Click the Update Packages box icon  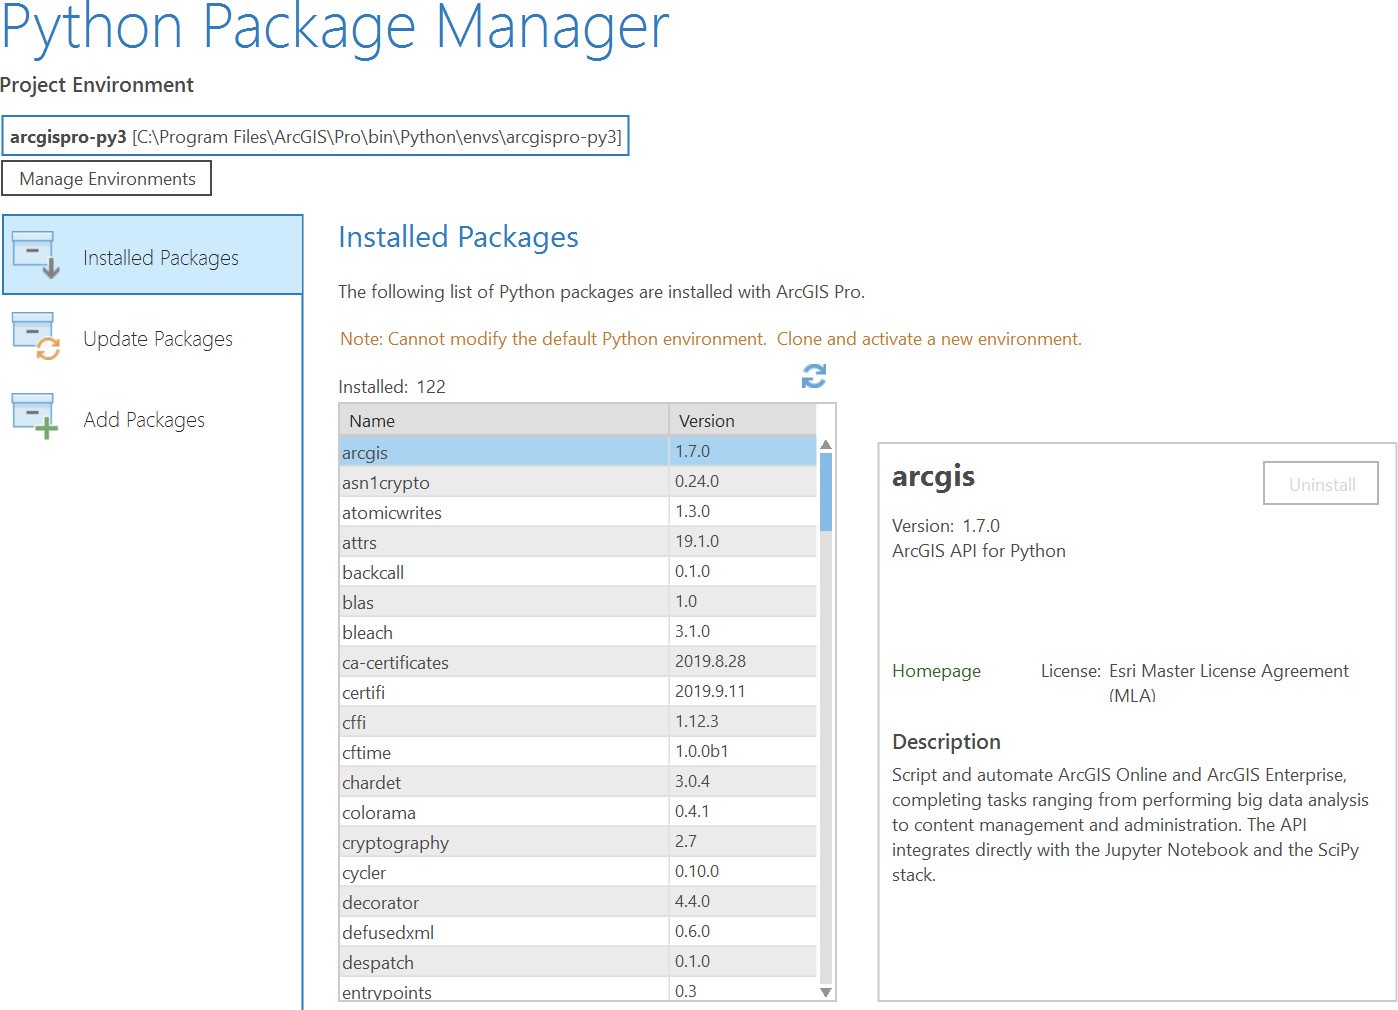(x=36, y=337)
